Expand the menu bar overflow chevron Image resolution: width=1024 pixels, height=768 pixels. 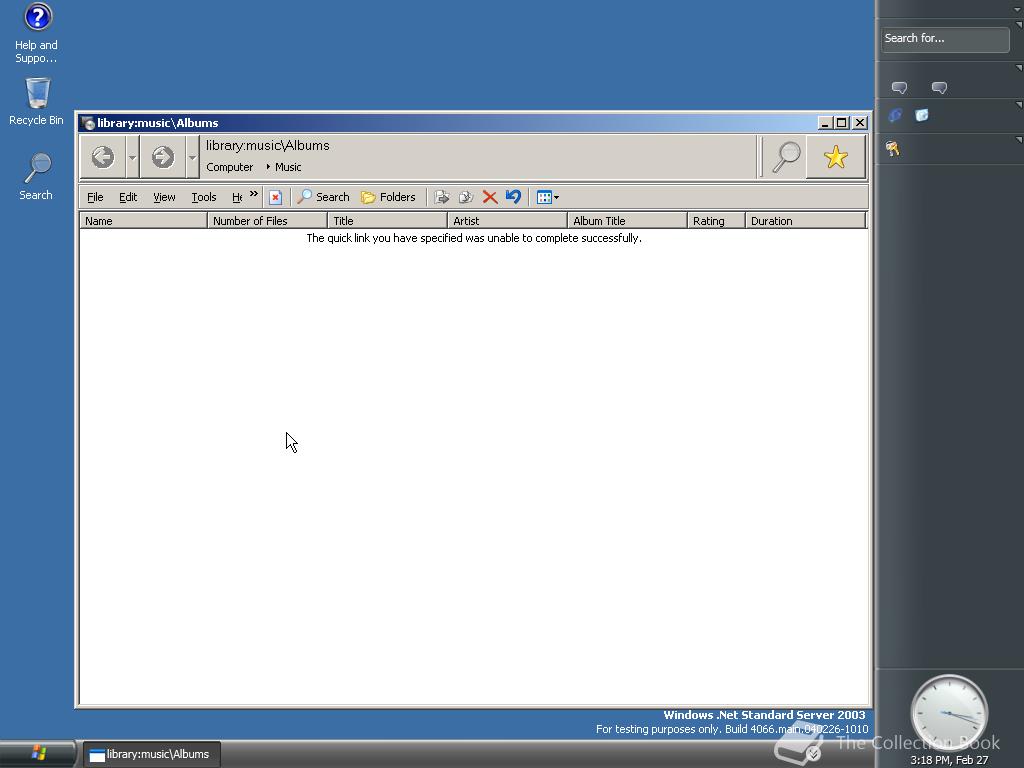pyautogui.click(x=253, y=194)
